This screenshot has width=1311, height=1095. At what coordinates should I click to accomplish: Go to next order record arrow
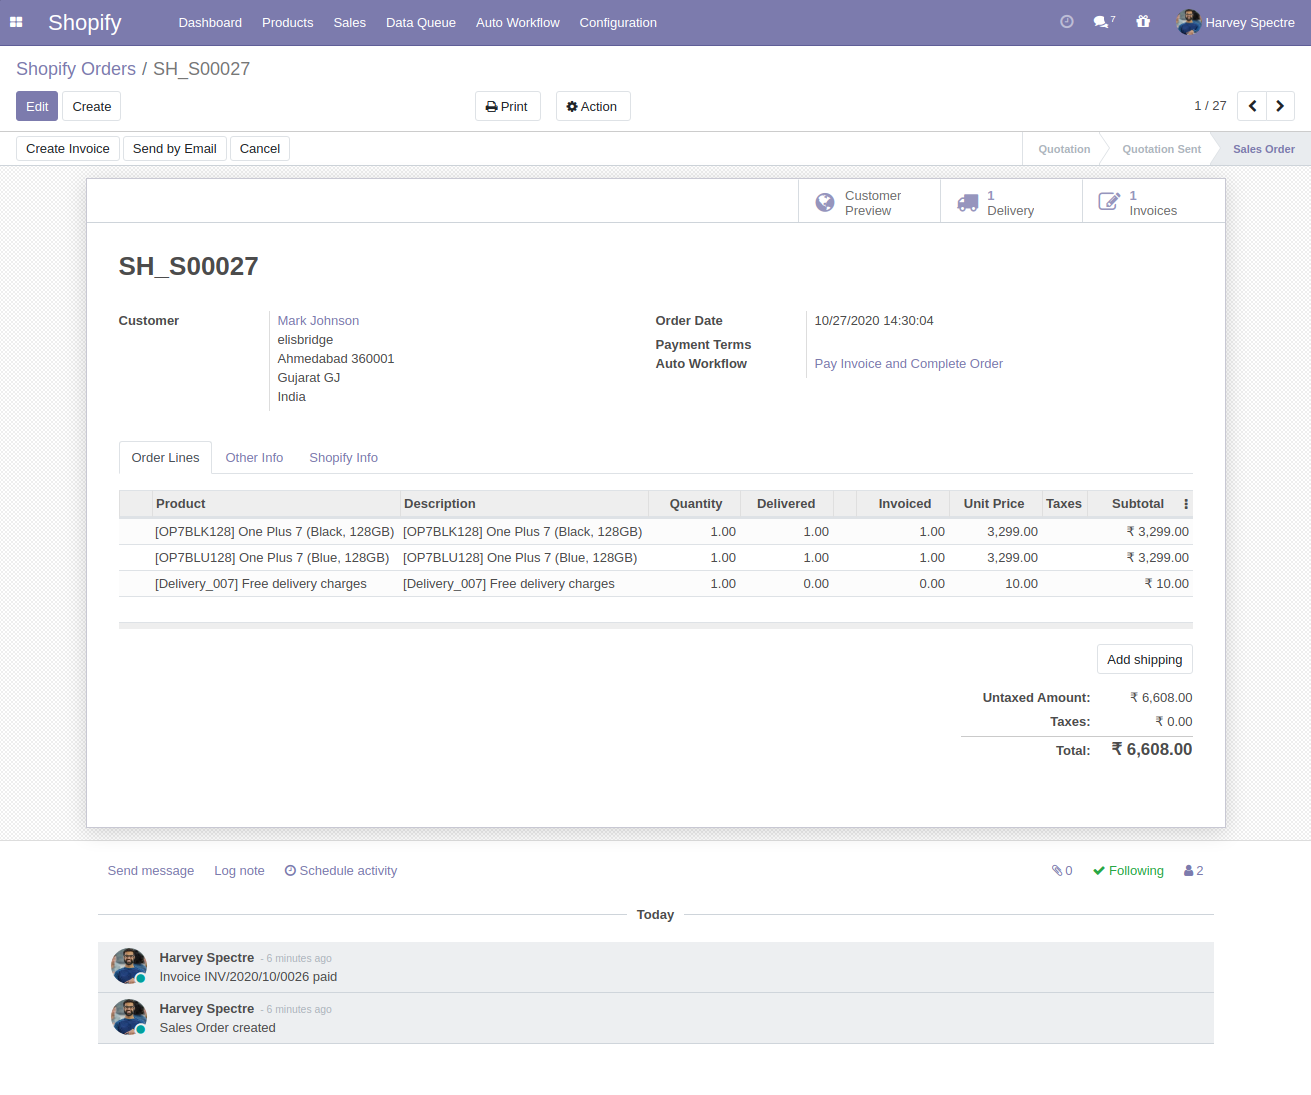pyautogui.click(x=1280, y=106)
